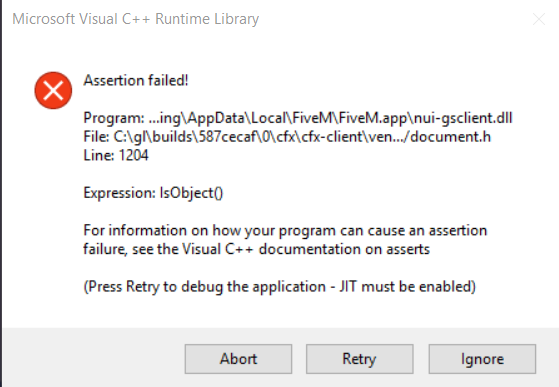Click the 'JIT must be enabled' note
The height and width of the screenshot is (387, 559).
click(x=407, y=287)
